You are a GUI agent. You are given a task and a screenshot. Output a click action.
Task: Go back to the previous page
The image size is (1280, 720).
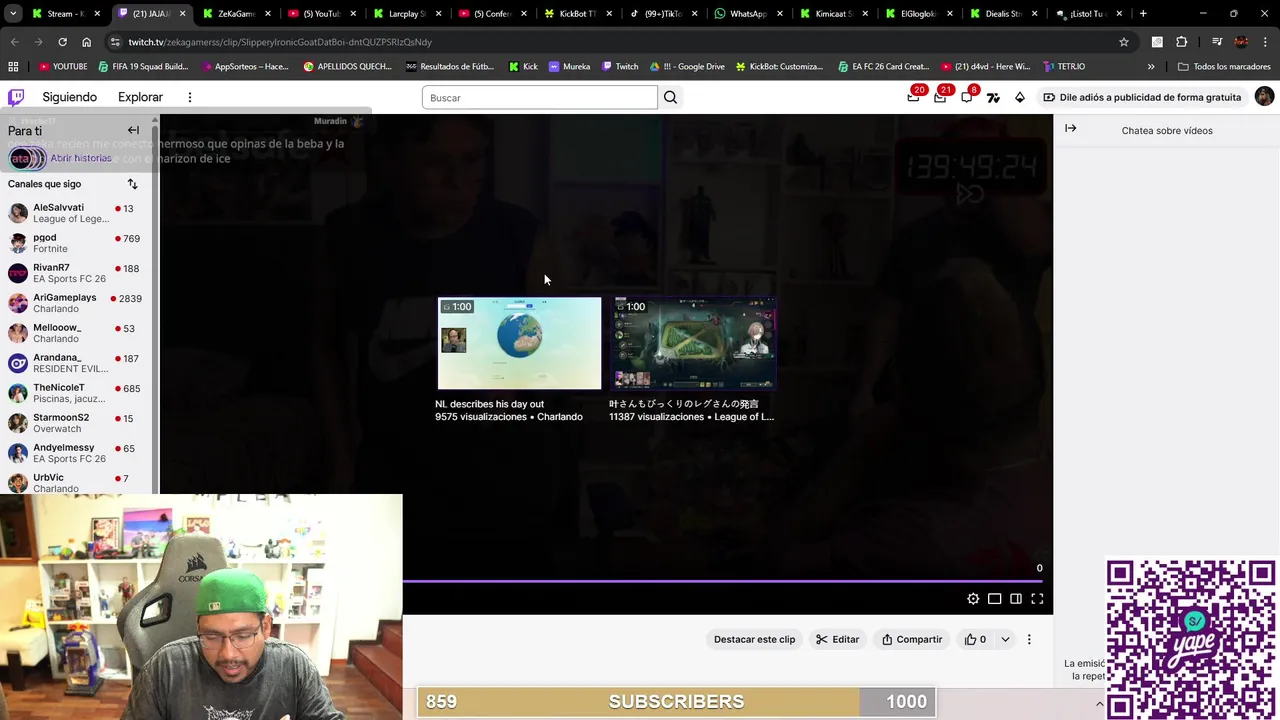click(14, 42)
